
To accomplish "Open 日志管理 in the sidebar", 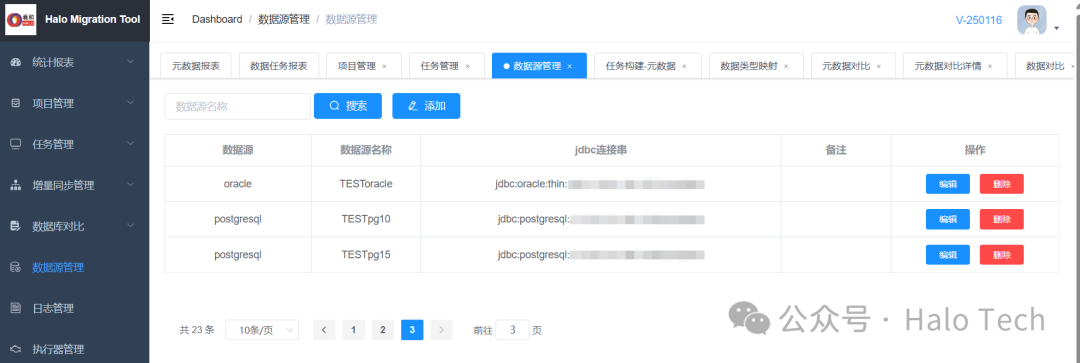I will tap(74, 308).
